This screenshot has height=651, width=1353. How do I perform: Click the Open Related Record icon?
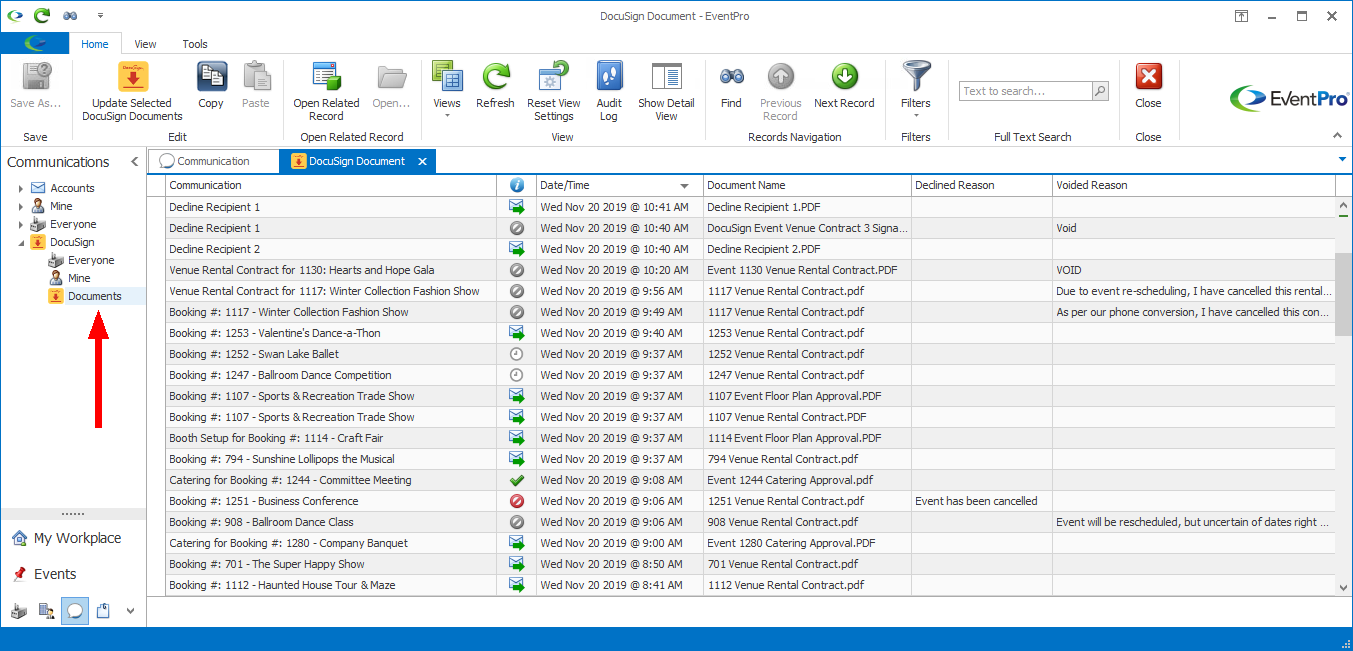pos(326,78)
